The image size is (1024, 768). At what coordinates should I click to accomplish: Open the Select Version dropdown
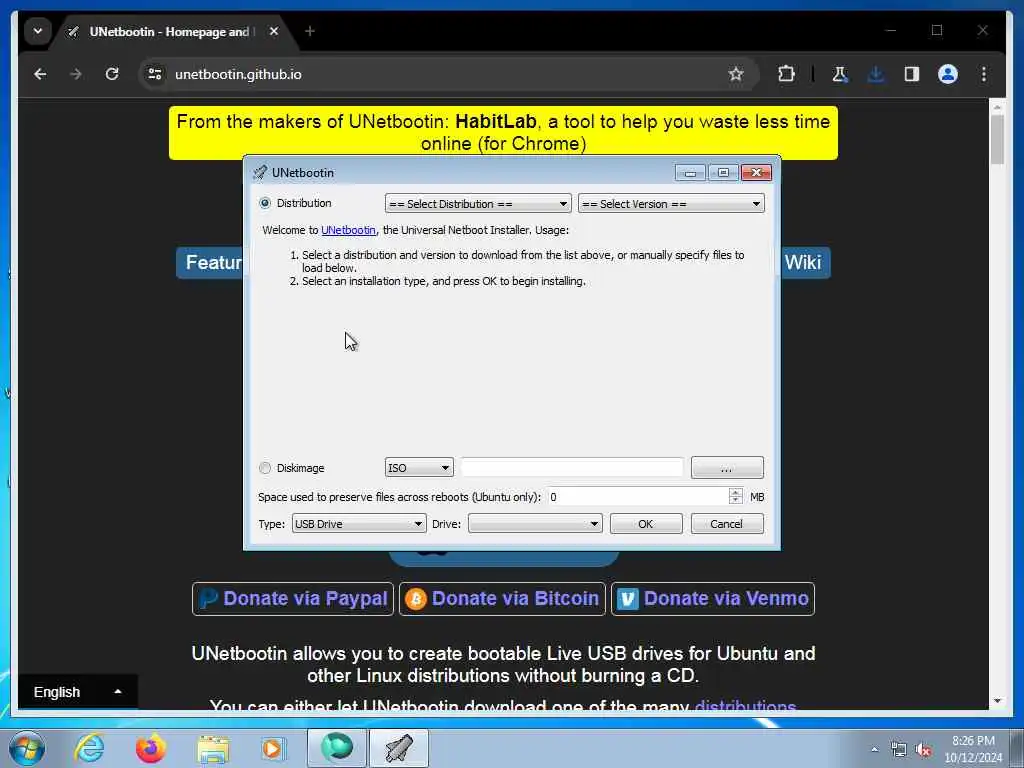click(671, 204)
